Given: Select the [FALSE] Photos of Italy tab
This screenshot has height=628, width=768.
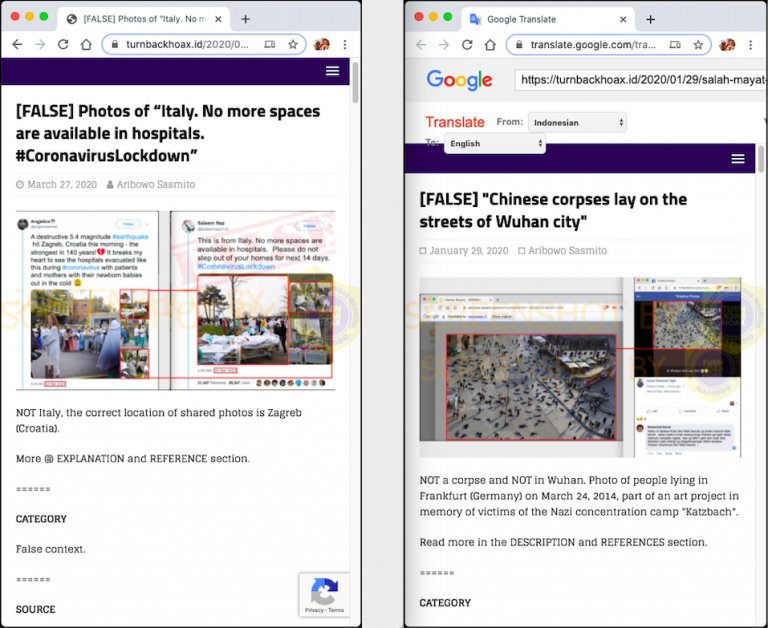Looking at the screenshot, I should tap(145, 19).
